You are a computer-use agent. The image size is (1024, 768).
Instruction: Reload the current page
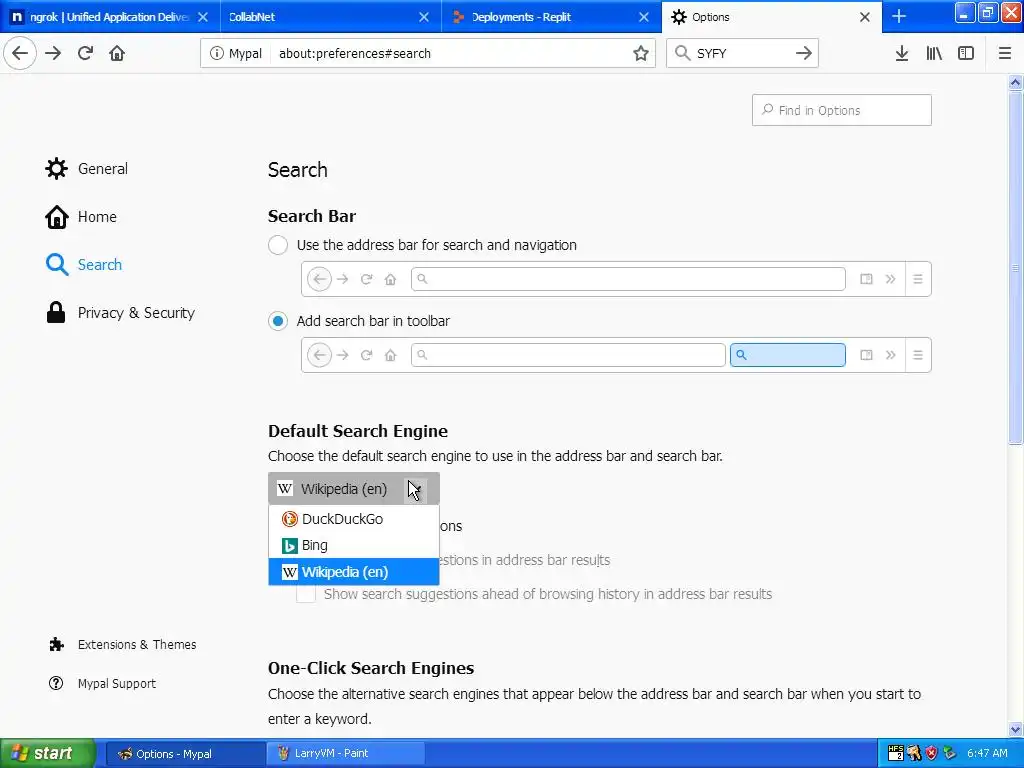[85, 53]
